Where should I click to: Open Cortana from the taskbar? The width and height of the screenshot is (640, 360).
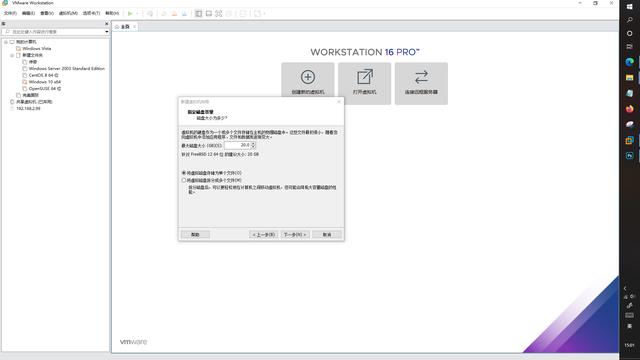(629, 33)
